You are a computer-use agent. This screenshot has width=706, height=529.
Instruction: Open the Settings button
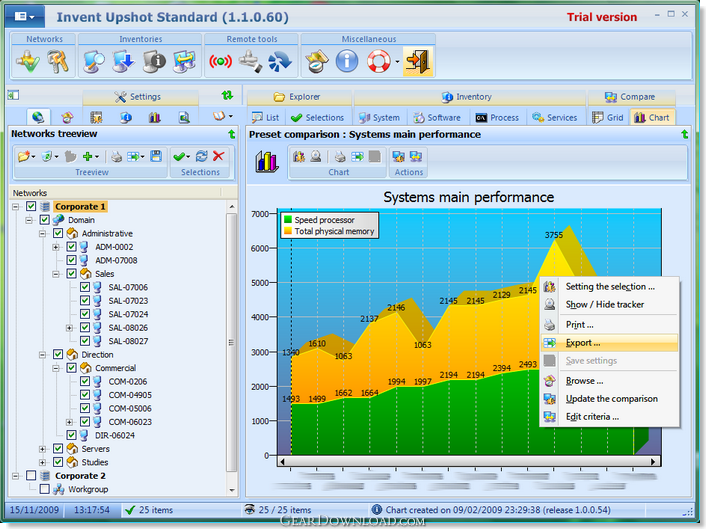coord(140,97)
